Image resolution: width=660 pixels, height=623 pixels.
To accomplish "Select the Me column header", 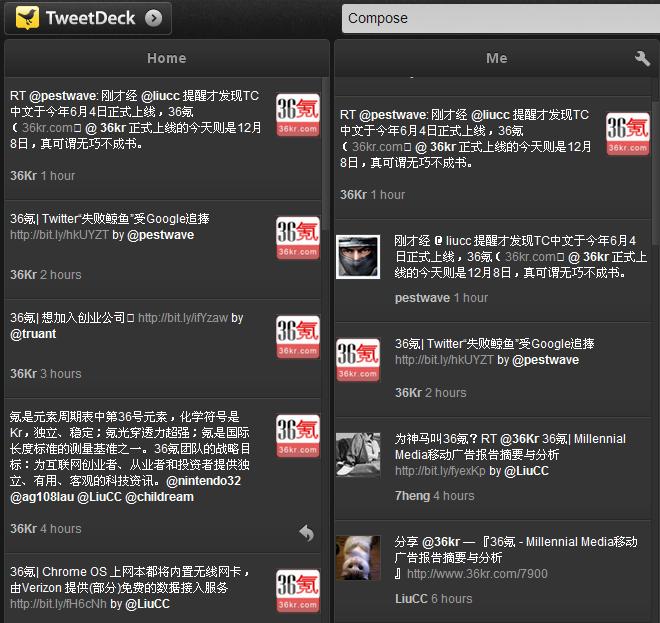I will (x=497, y=58).
